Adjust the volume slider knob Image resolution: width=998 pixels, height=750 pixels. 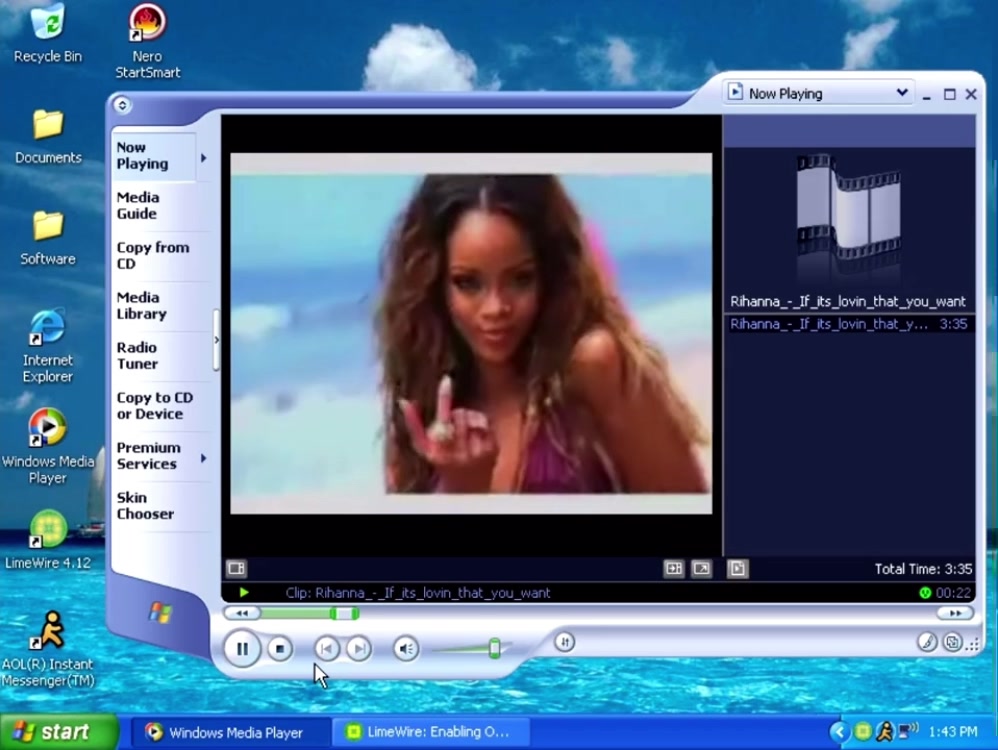tap(495, 648)
